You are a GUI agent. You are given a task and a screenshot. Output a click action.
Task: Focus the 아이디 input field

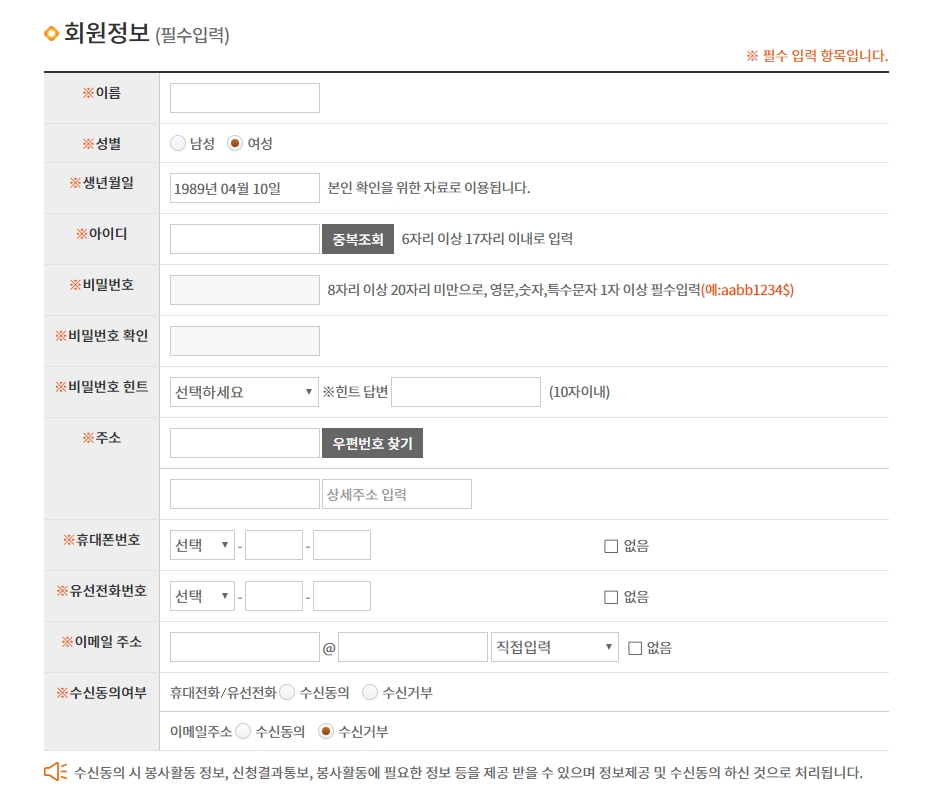coord(244,239)
